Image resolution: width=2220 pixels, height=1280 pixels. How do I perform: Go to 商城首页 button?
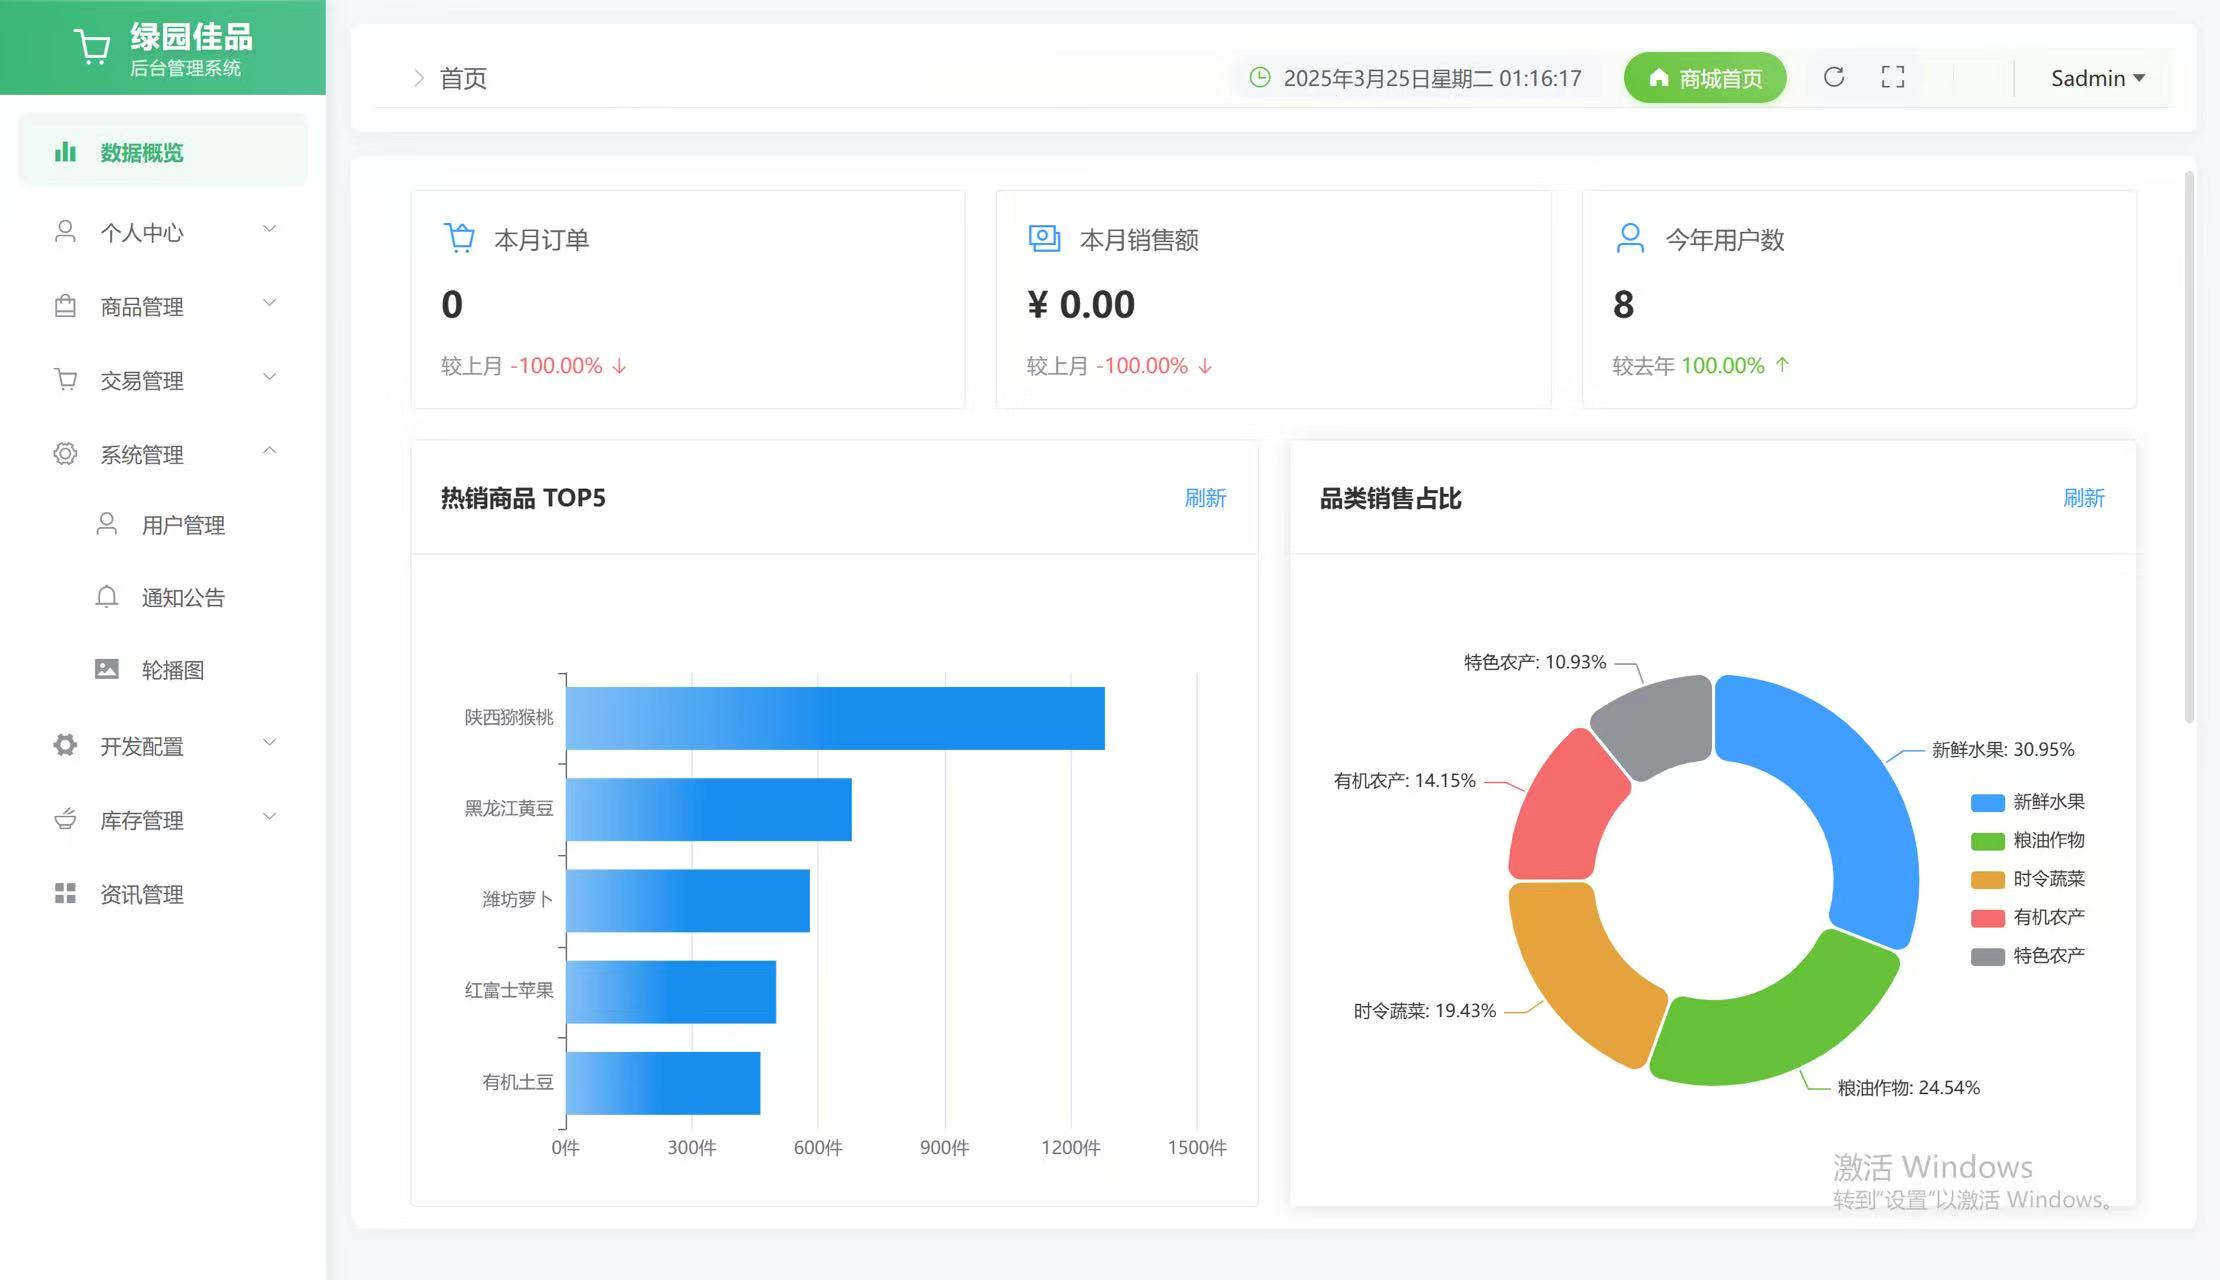[1705, 78]
